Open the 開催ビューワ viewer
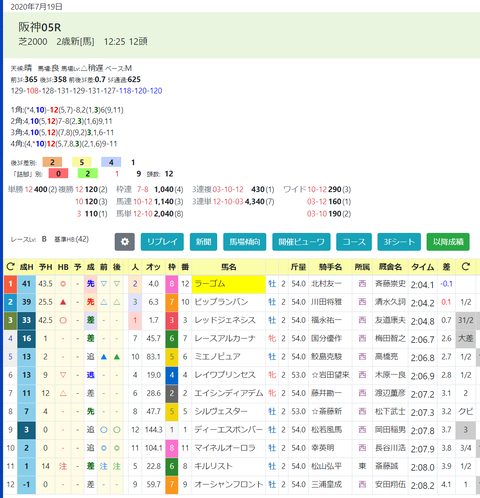 (x=301, y=242)
